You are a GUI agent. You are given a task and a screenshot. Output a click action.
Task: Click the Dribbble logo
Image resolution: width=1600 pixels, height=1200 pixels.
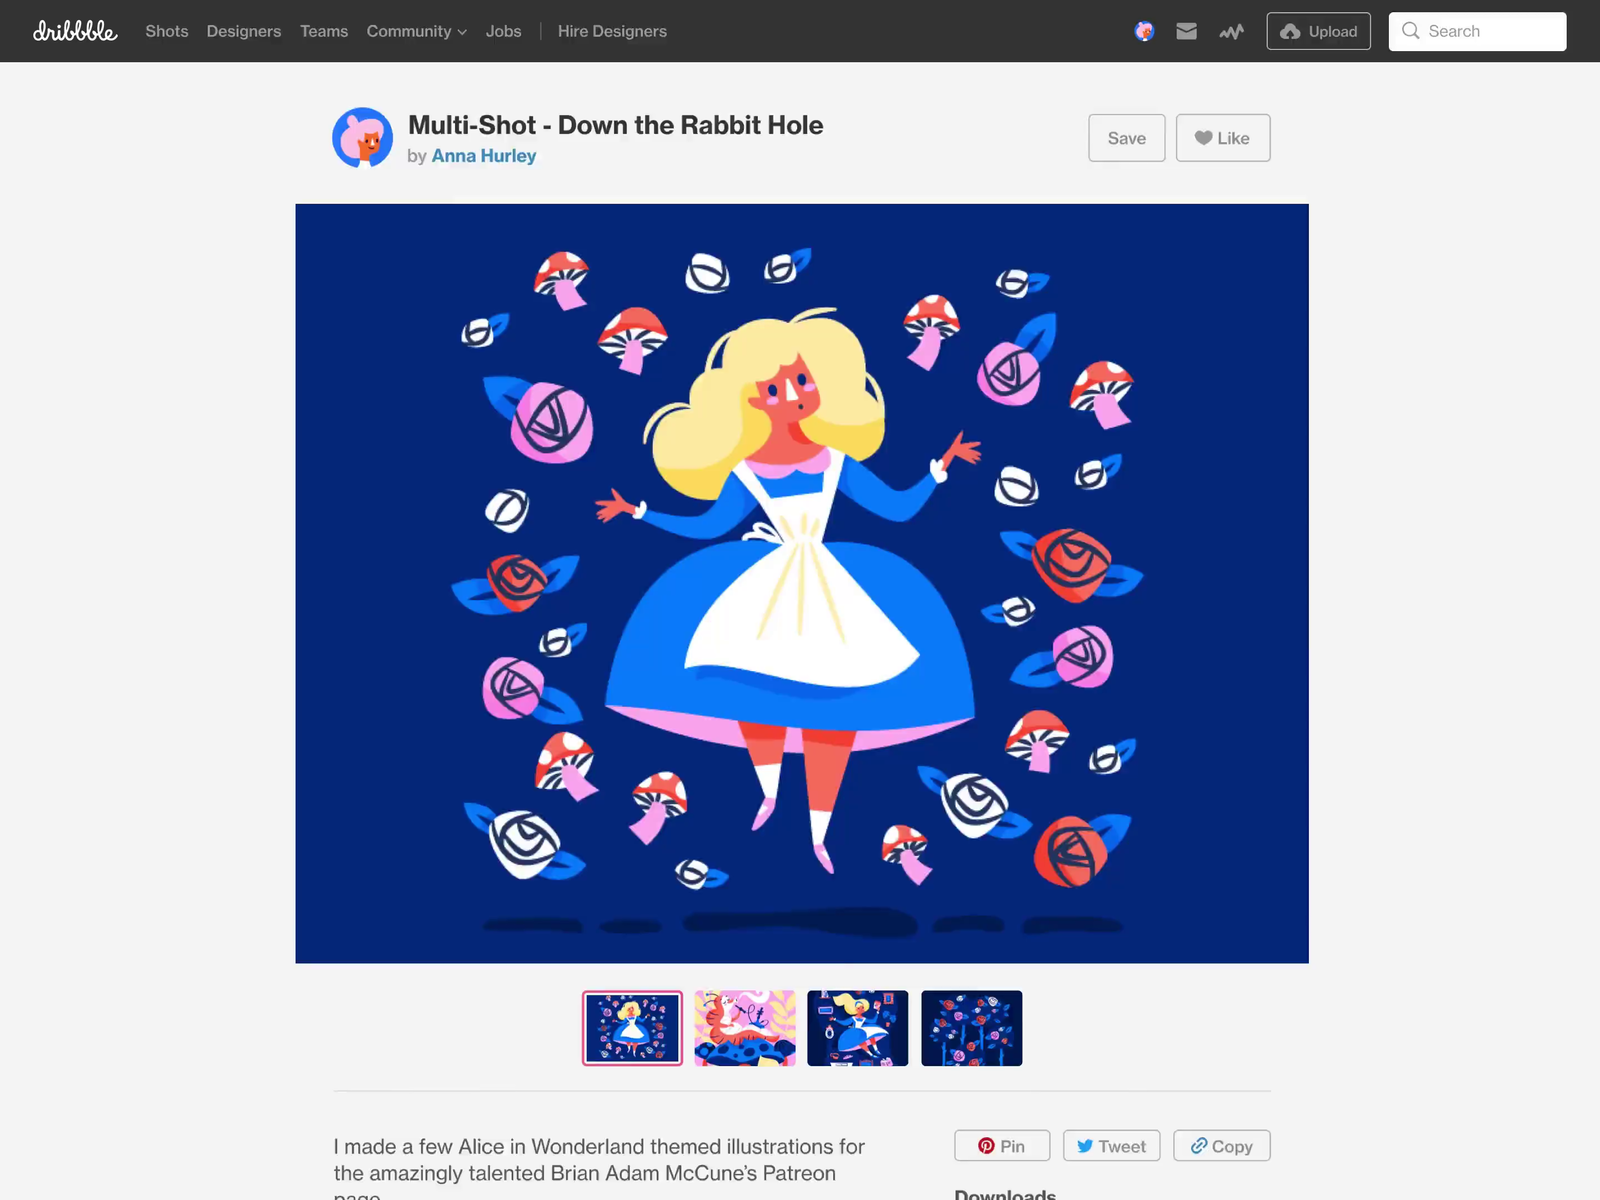pyautogui.click(x=75, y=31)
